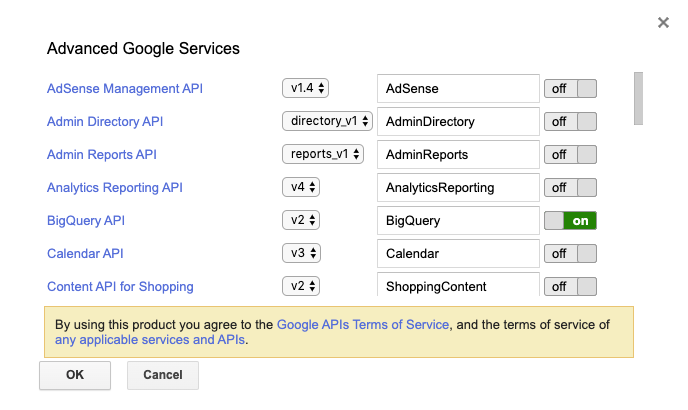Open the AdSense Management API link
This screenshot has width=688, height=410.
[x=125, y=89]
